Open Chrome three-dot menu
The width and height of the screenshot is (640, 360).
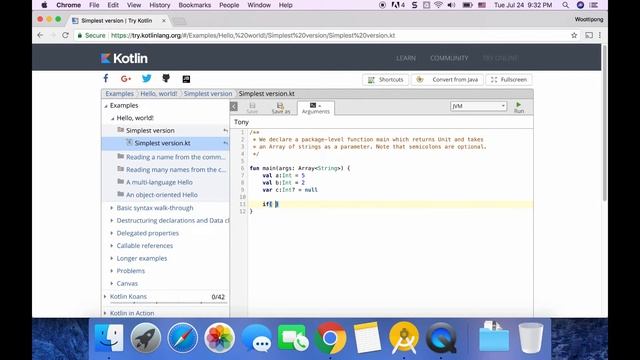(600, 36)
